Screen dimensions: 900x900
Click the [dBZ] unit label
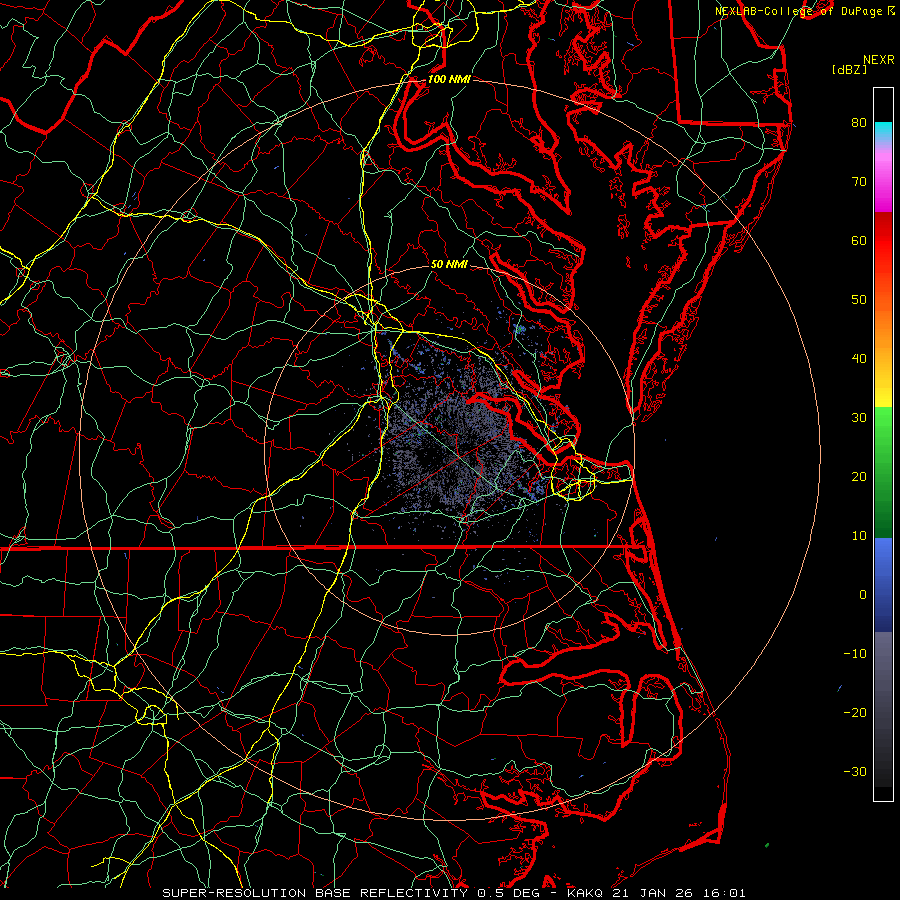849,69
